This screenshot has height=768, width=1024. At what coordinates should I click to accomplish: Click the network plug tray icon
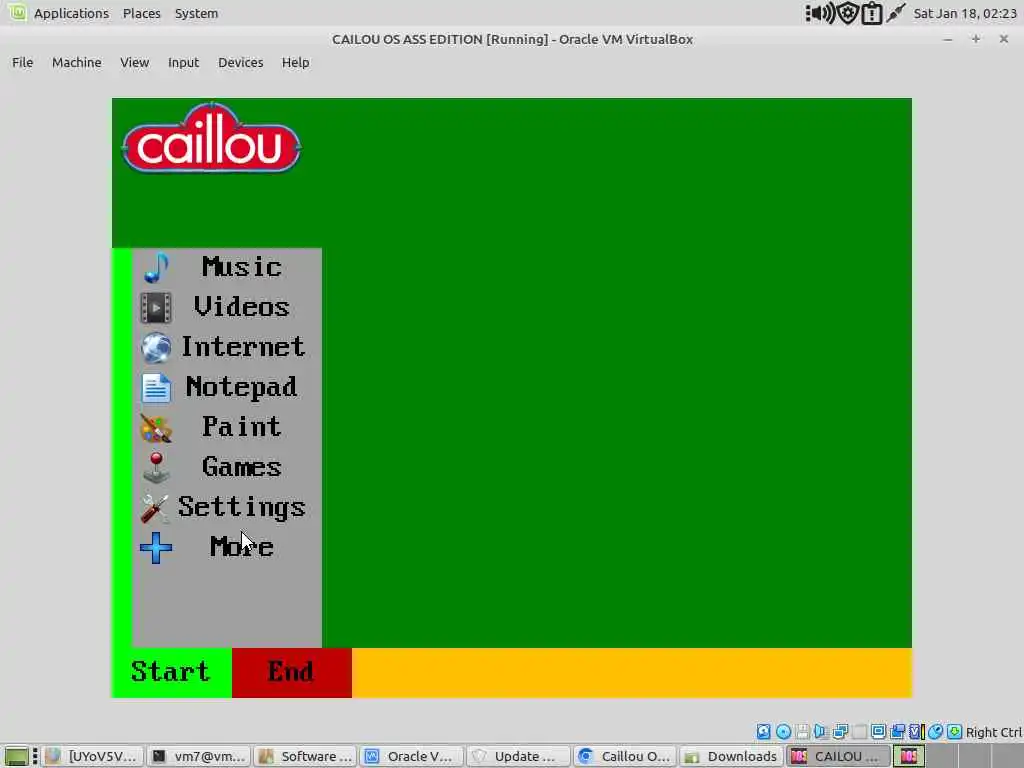896,12
